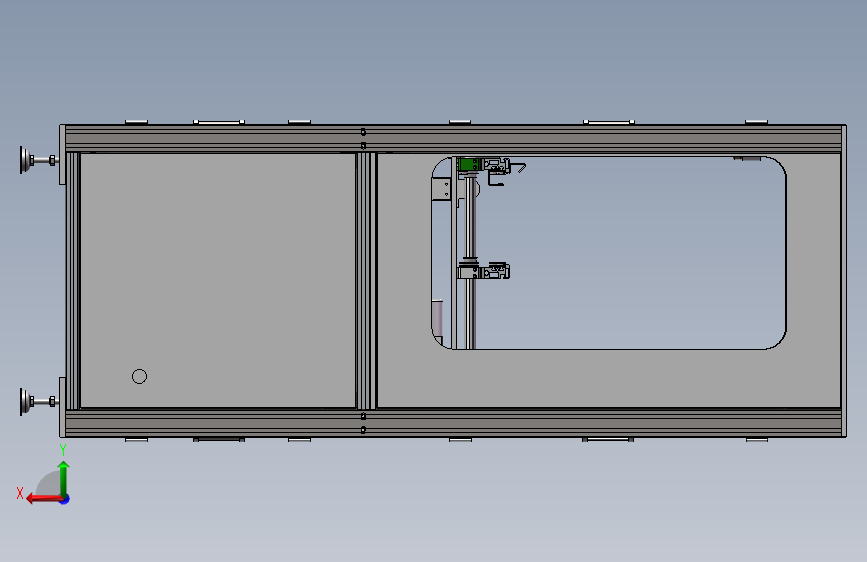This screenshot has width=867, height=562.
Task: Pick the small circular hole in left panel
Action: tap(139, 377)
